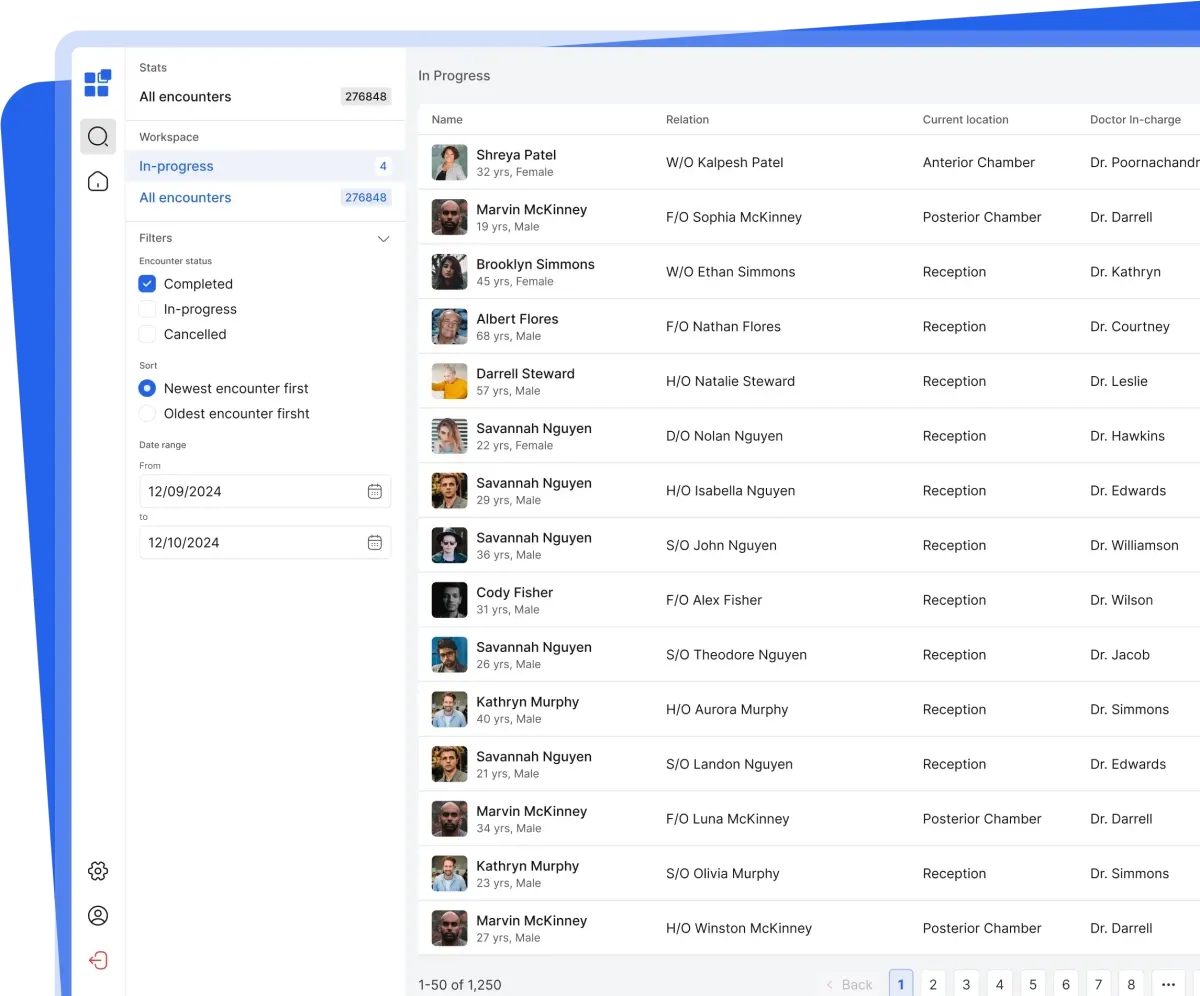Viewport: 1200px width, 996px height.
Task: Click relation F/O Sophia McKinney
Action: 734,217
